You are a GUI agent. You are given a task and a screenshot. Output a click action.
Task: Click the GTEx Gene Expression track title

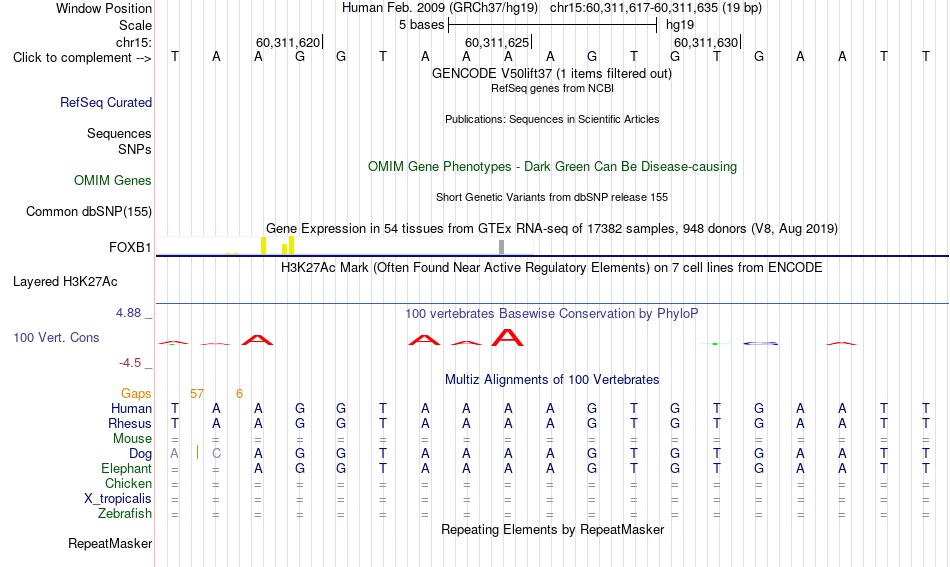[x=552, y=229]
